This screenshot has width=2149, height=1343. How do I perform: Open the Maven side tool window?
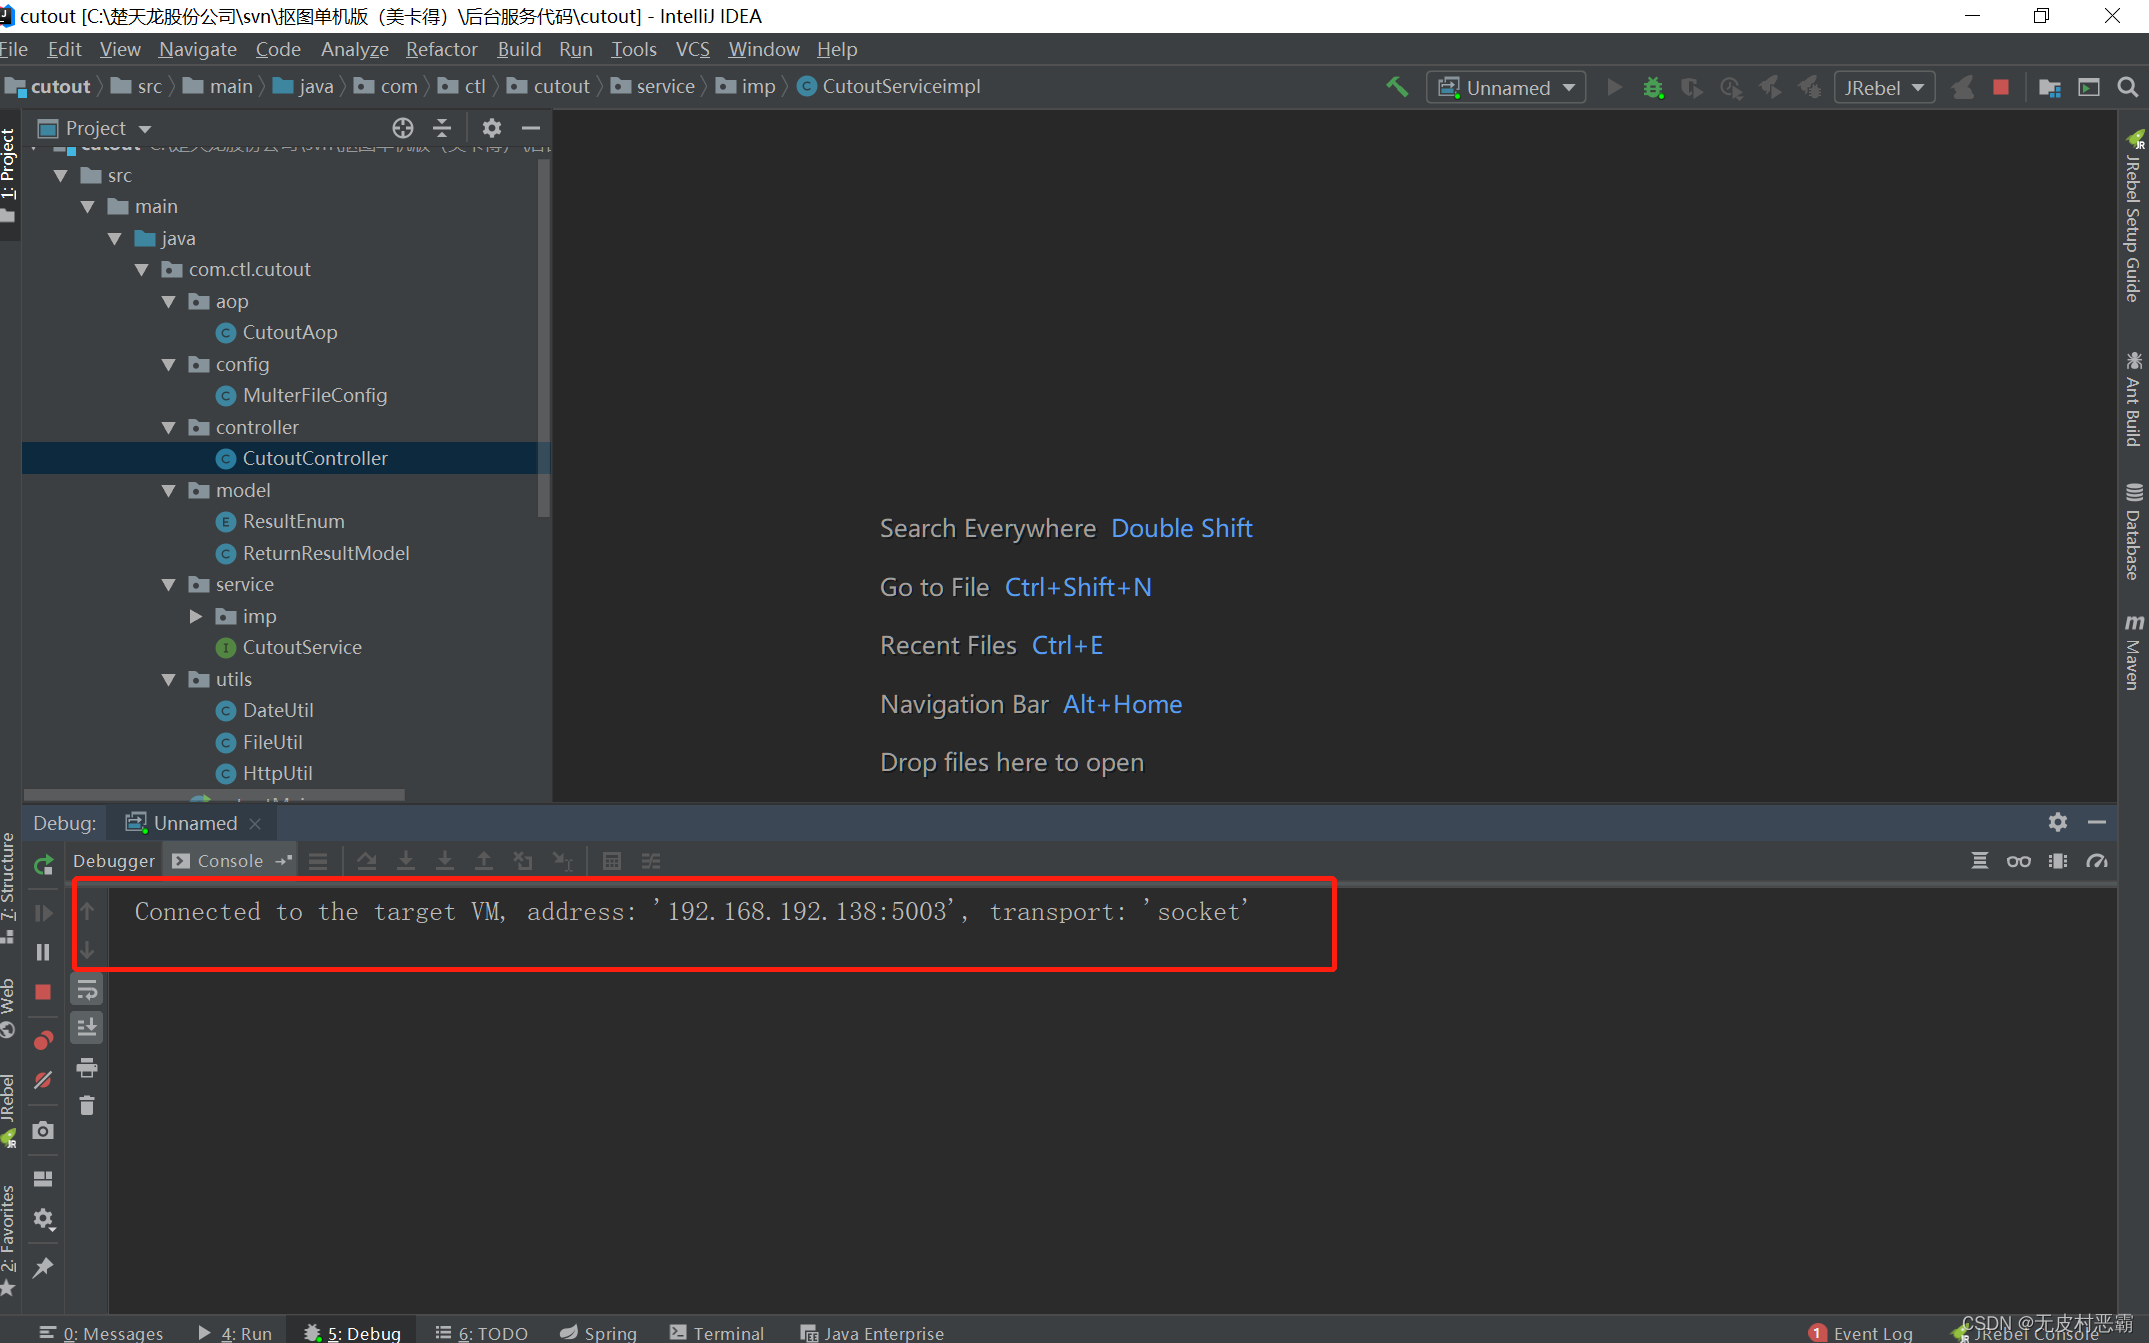[2133, 652]
